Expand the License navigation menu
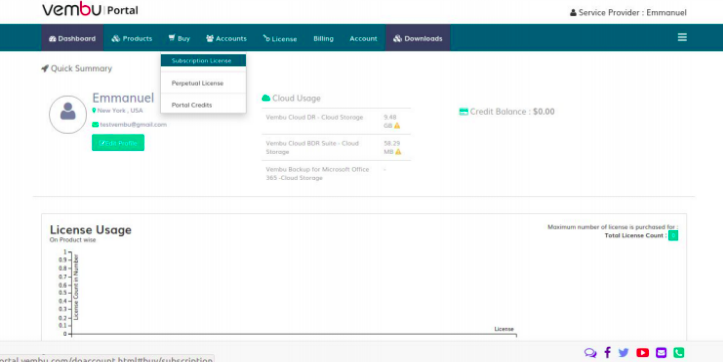 (280, 38)
